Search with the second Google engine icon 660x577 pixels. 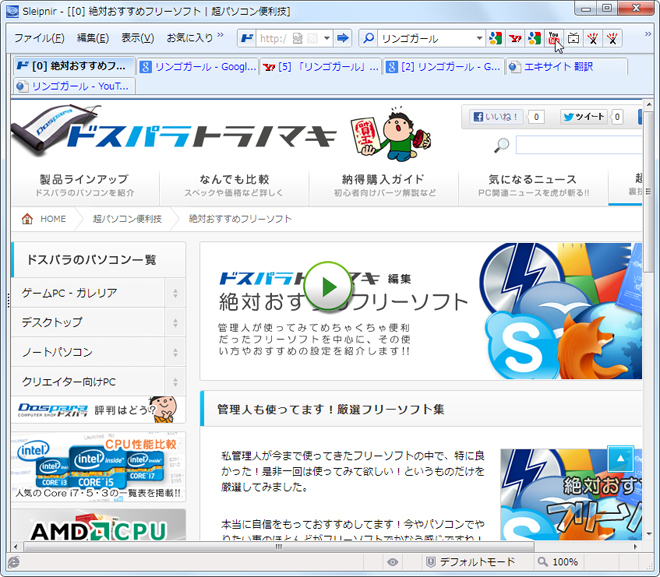(534, 39)
